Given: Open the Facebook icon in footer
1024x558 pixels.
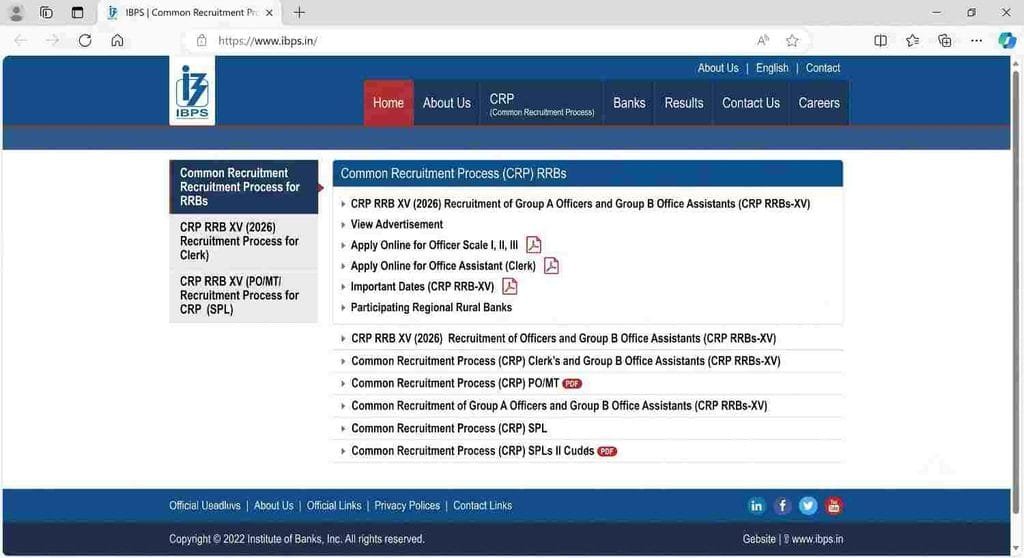Looking at the screenshot, I should pyautogui.click(x=782, y=506).
